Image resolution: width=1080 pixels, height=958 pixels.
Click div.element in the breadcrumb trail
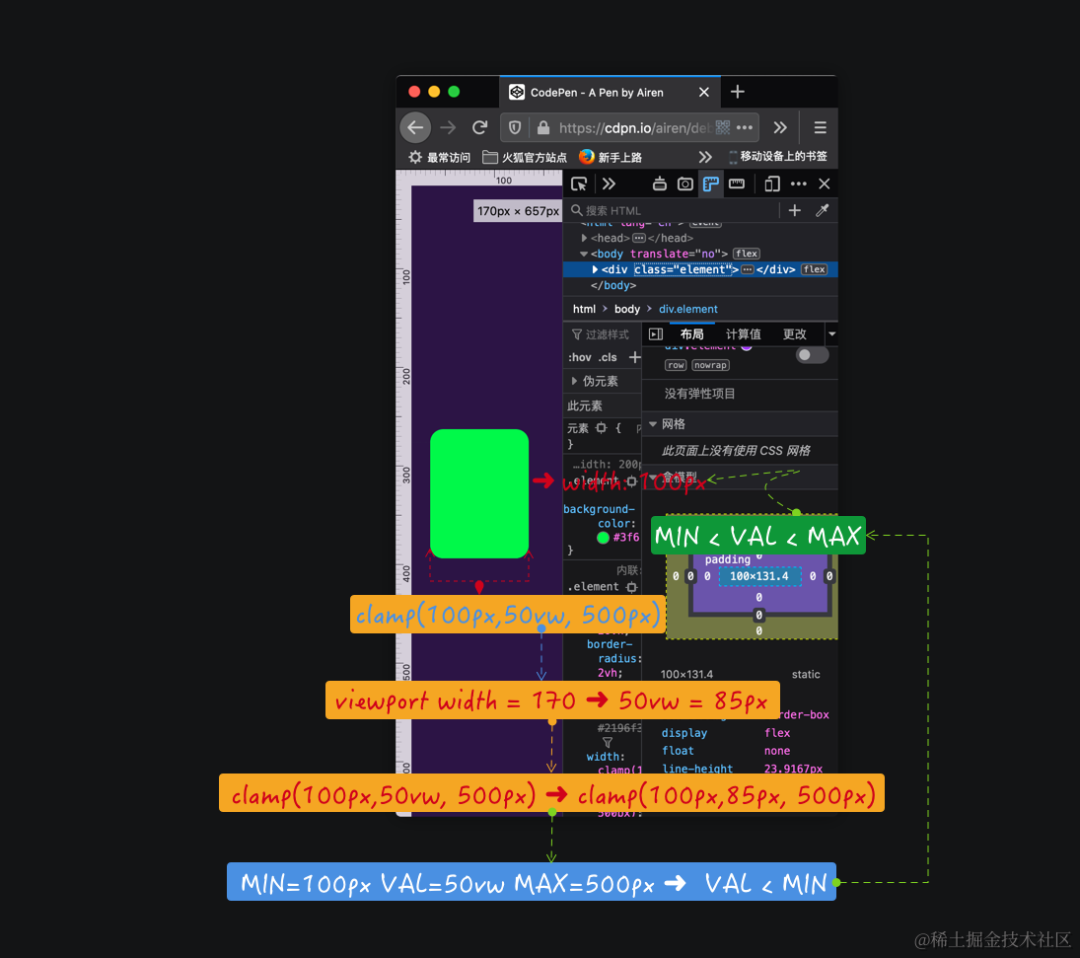point(688,309)
